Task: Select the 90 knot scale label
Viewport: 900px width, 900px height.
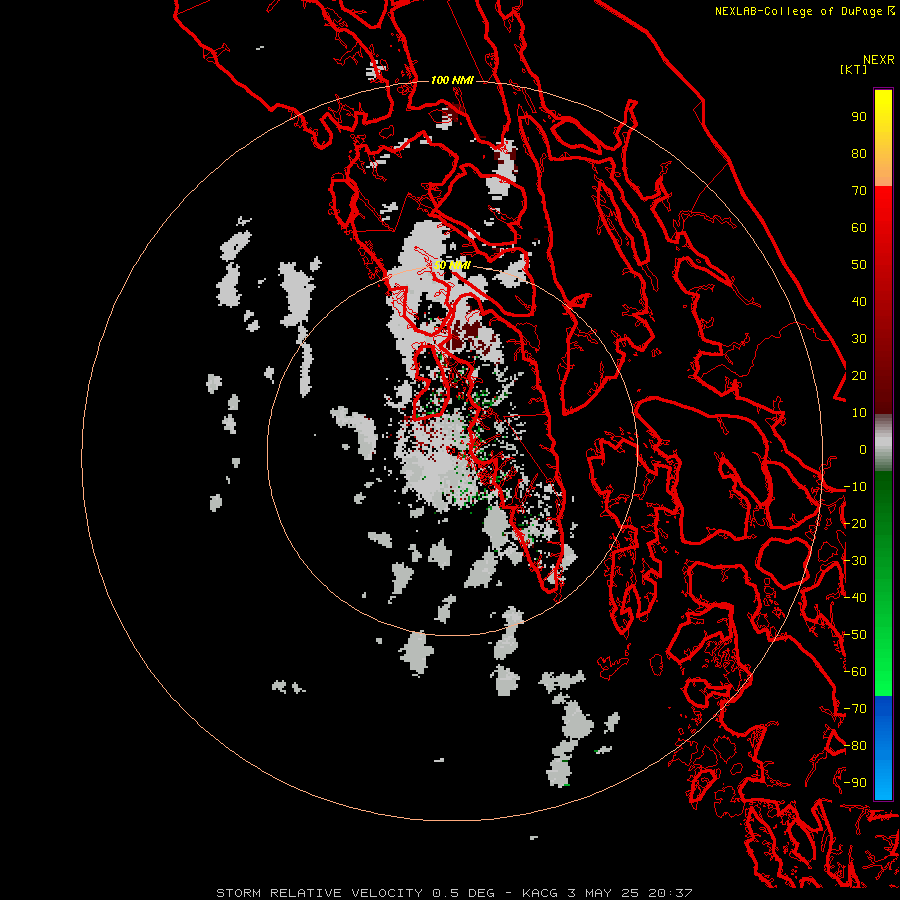Action: coord(859,117)
